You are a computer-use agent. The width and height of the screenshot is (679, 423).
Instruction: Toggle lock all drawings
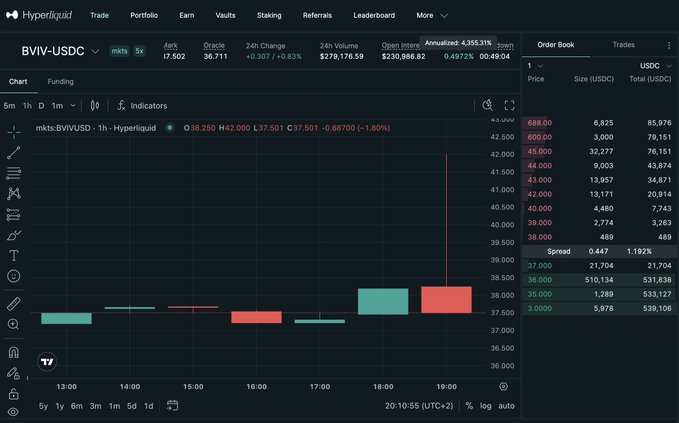[14, 394]
